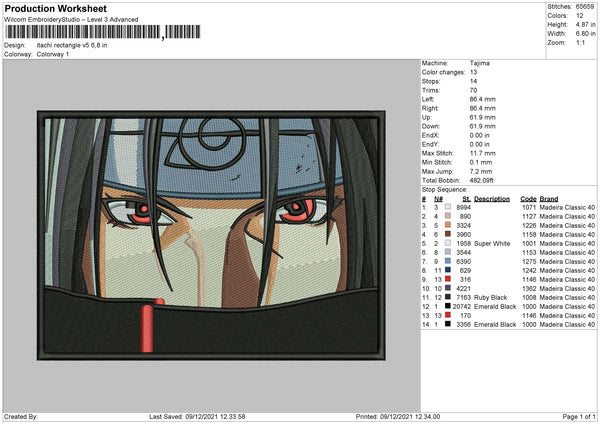
Task: Click the pink color swatch in stop 2
Action: point(448,216)
